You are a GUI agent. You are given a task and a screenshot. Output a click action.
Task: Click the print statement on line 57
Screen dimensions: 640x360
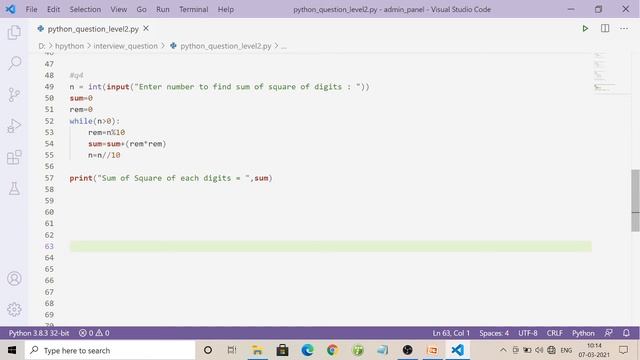[x=171, y=178]
